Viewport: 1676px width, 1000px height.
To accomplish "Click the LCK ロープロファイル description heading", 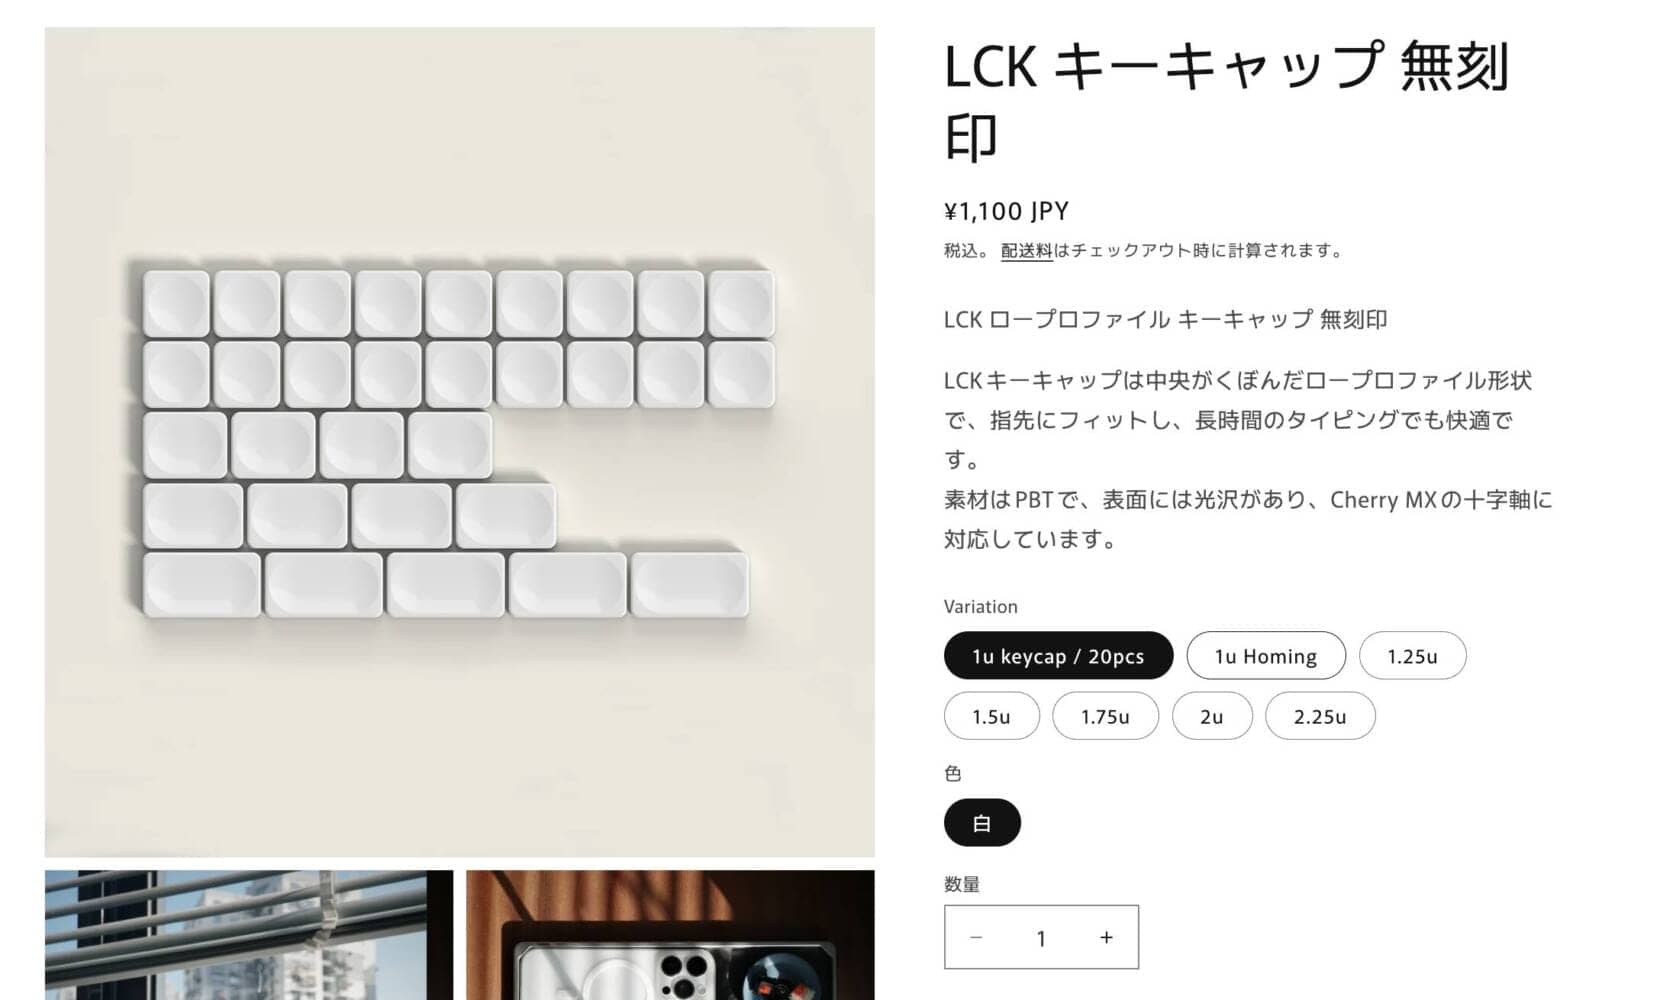I will click(x=1165, y=319).
